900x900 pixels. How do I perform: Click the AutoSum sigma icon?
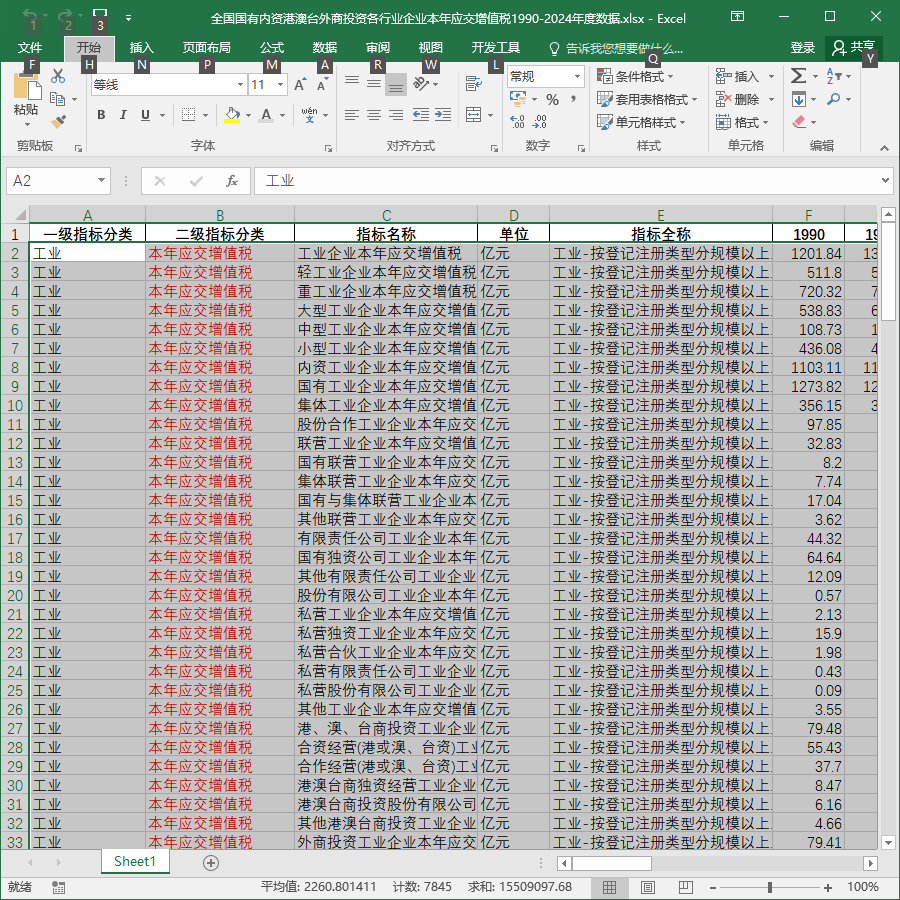[x=798, y=76]
